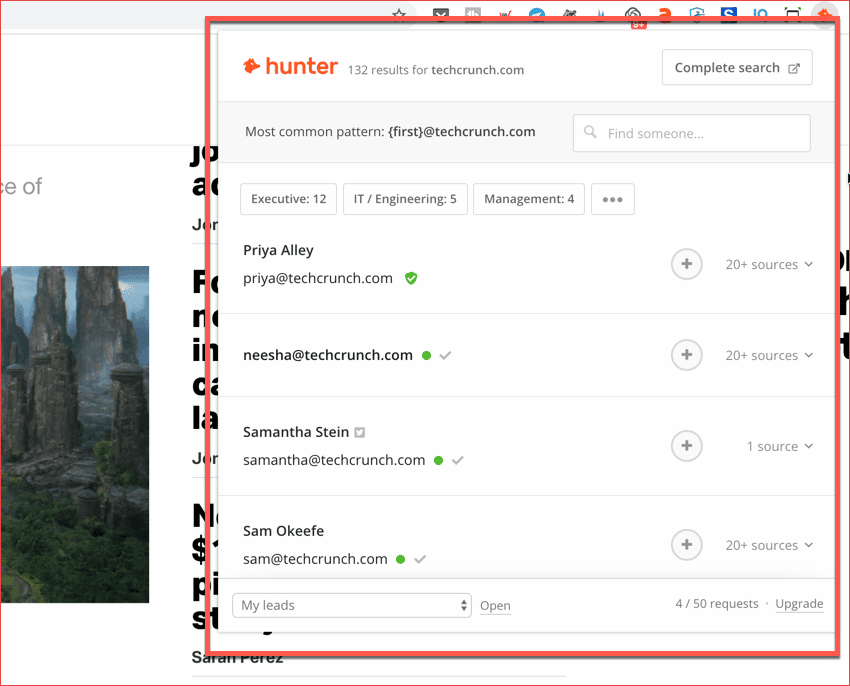Click Samantha Stein's Twitter icon
This screenshot has height=686, width=850.
point(360,432)
